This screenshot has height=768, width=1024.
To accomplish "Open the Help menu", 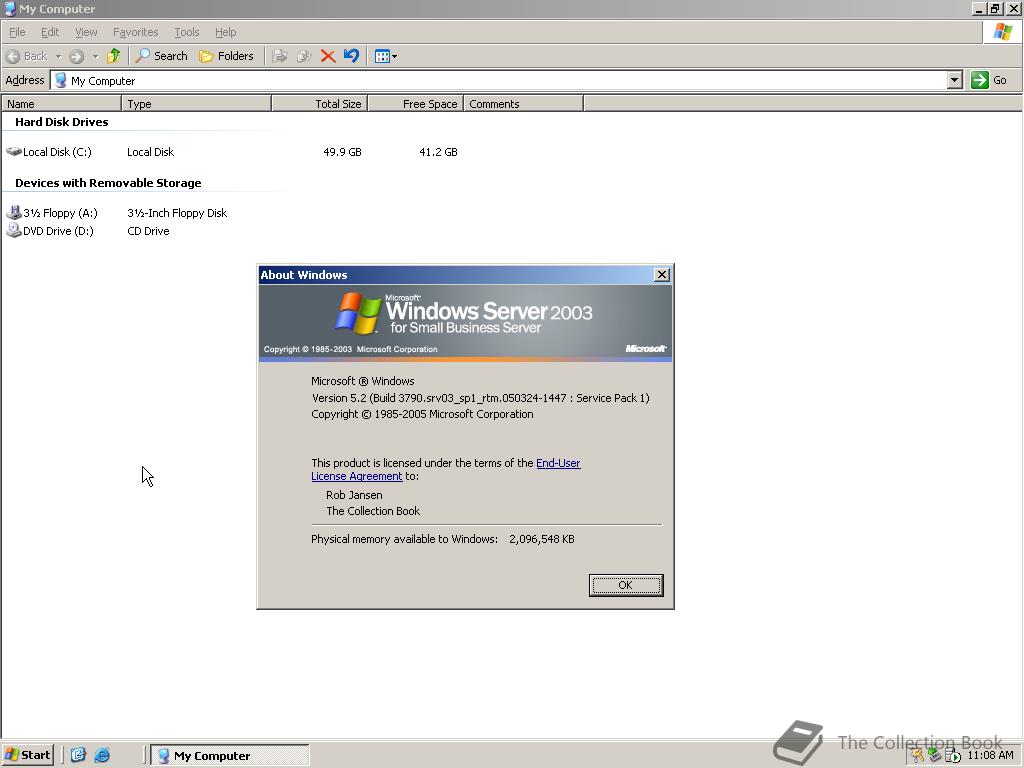I will click(x=225, y=32).
